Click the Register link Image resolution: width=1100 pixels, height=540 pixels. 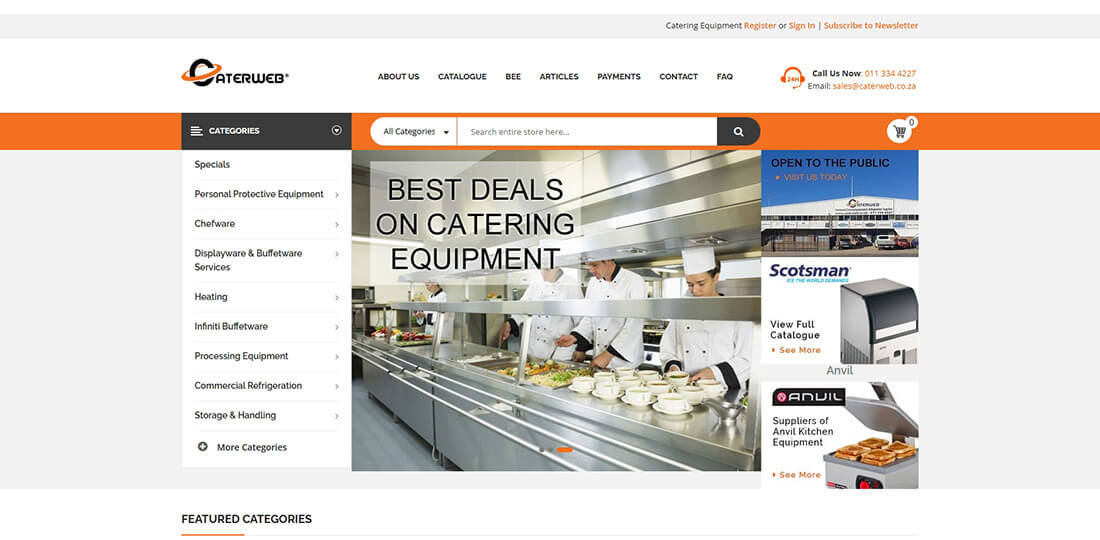760,25
